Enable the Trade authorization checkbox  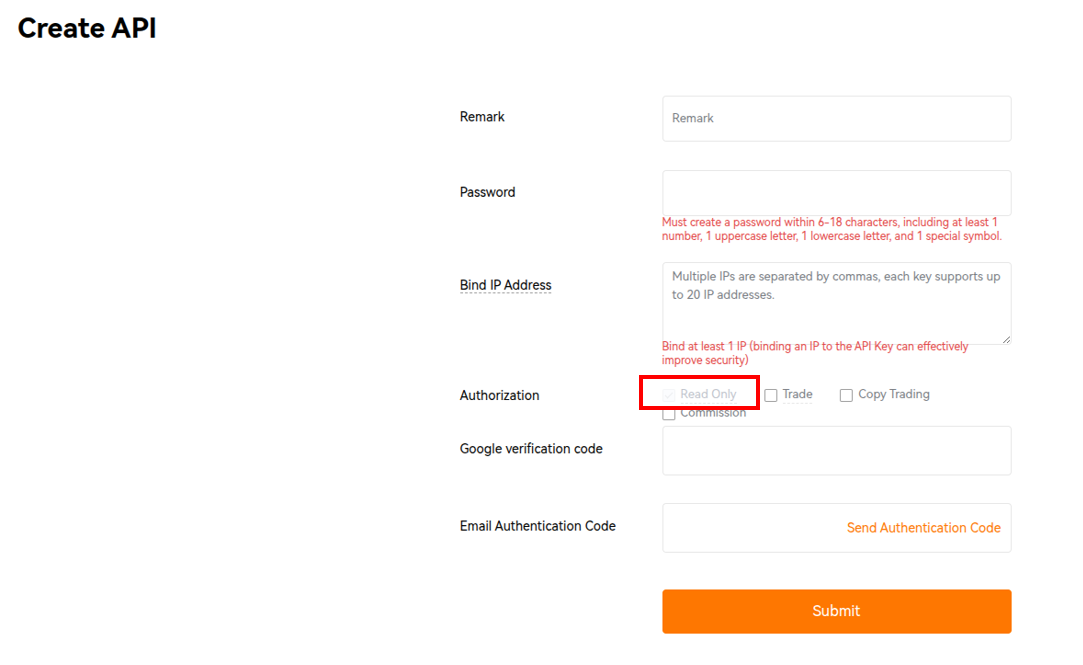[771, 395]
